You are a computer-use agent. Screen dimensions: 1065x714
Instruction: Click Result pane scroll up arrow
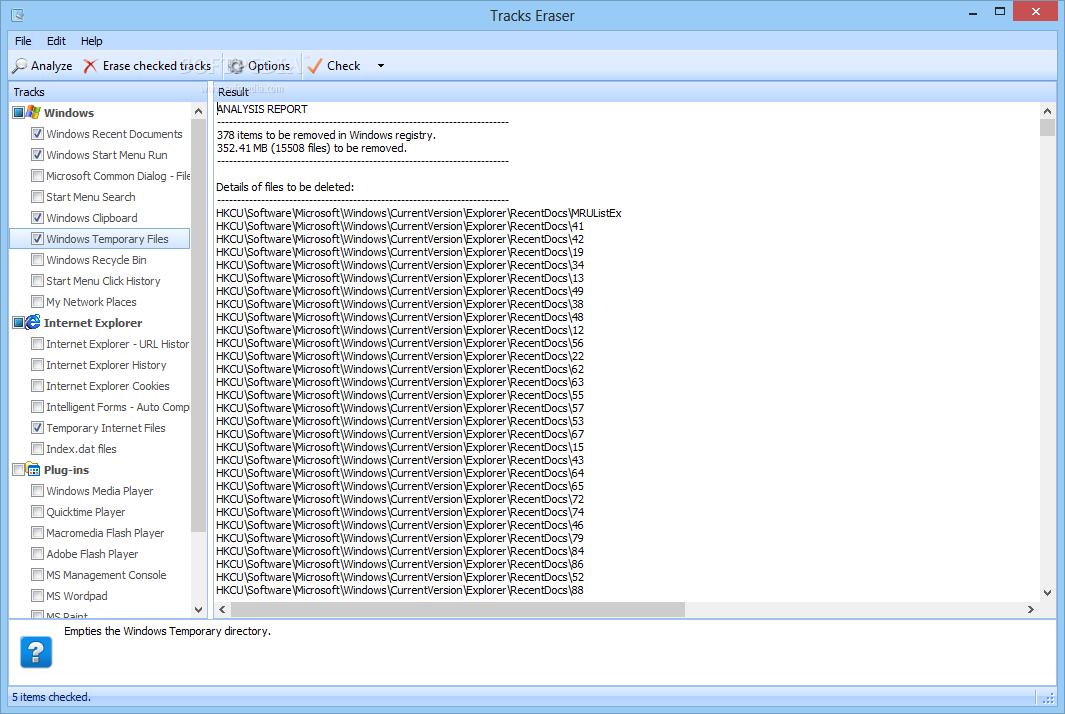click(x=1047, y=111)
